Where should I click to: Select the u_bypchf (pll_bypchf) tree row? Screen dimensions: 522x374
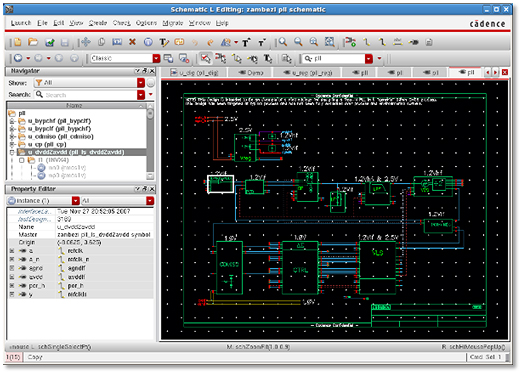point(59,121)
